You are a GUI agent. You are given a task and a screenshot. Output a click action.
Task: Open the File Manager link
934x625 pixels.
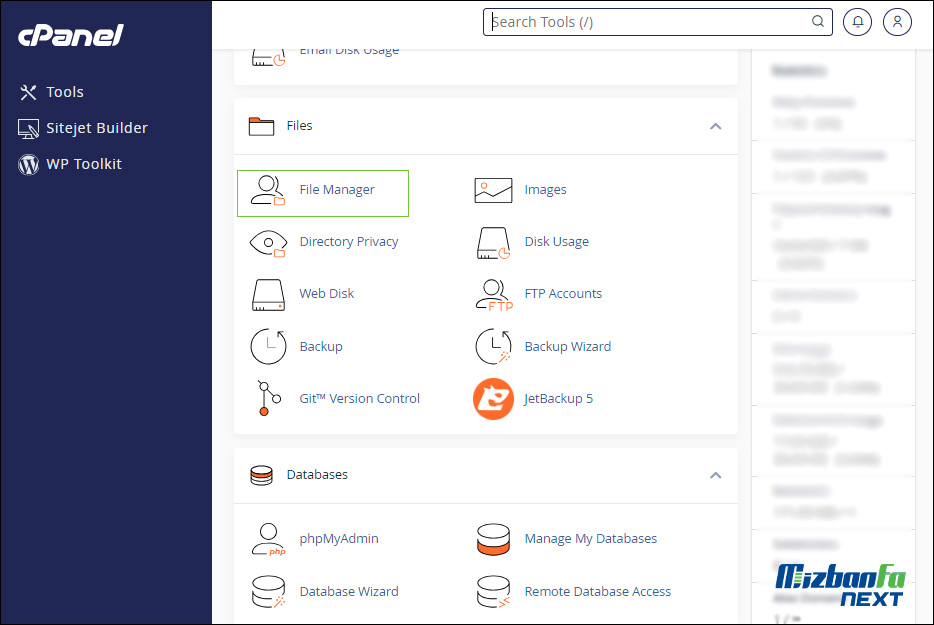[337, 189]
